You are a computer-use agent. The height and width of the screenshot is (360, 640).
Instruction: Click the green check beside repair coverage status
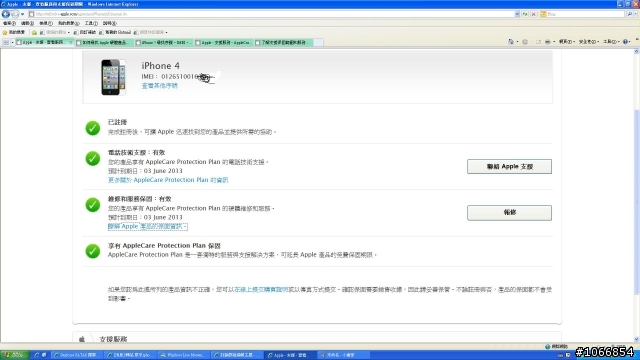(x=93, y=205)
